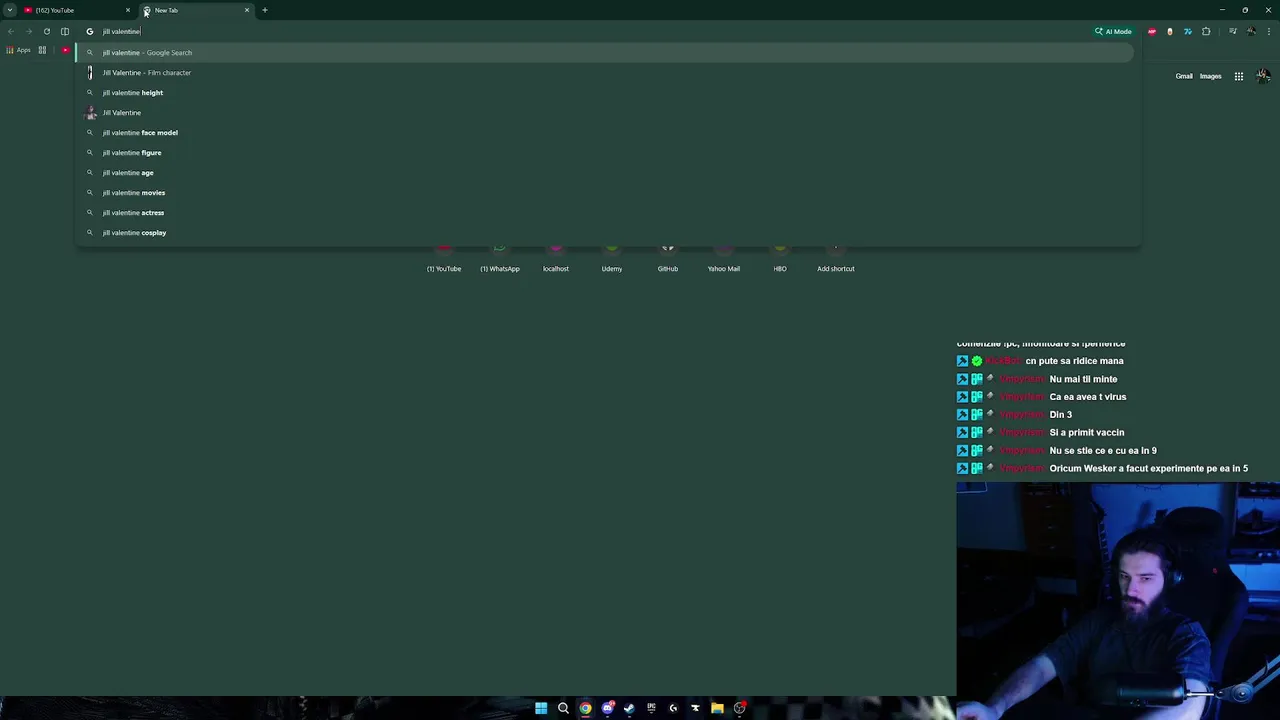The image size is (1280, 720).
Task: Click the AI Mode button
Action: click(x=1114, y=31)
